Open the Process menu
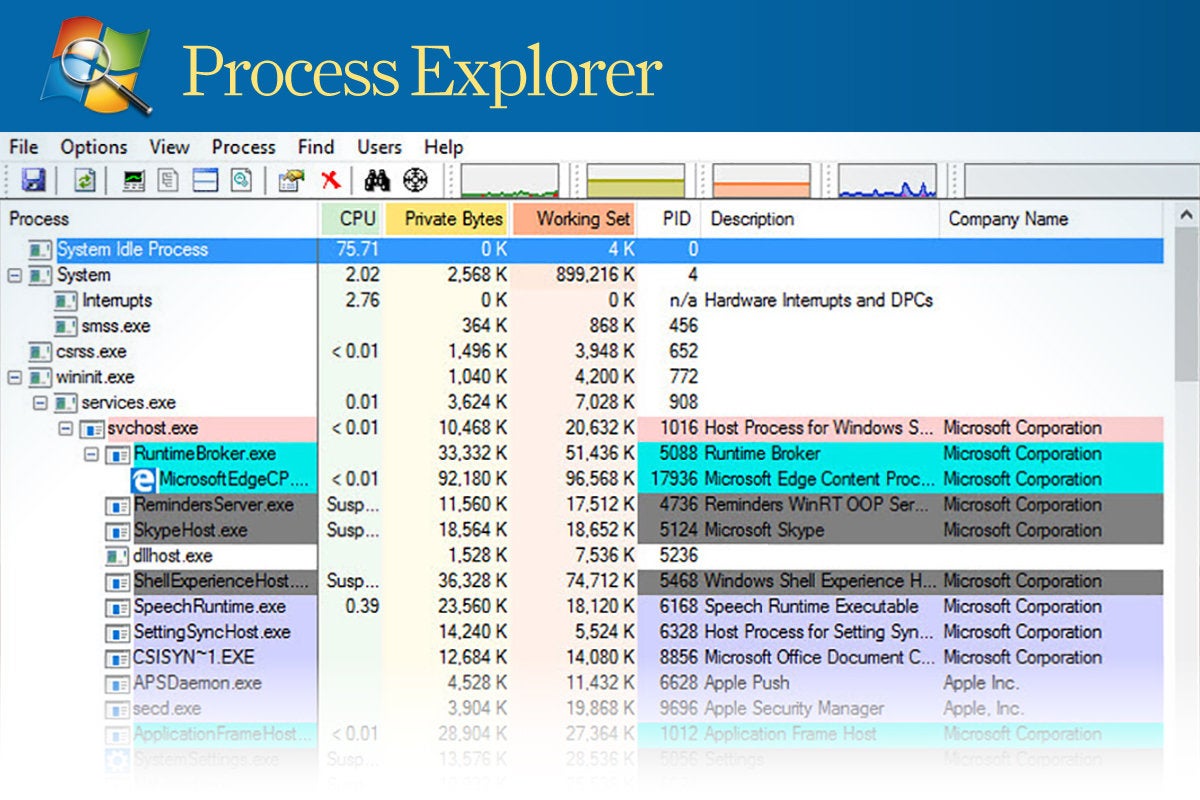The image size is (1200, 800). (x=243, y=147)
